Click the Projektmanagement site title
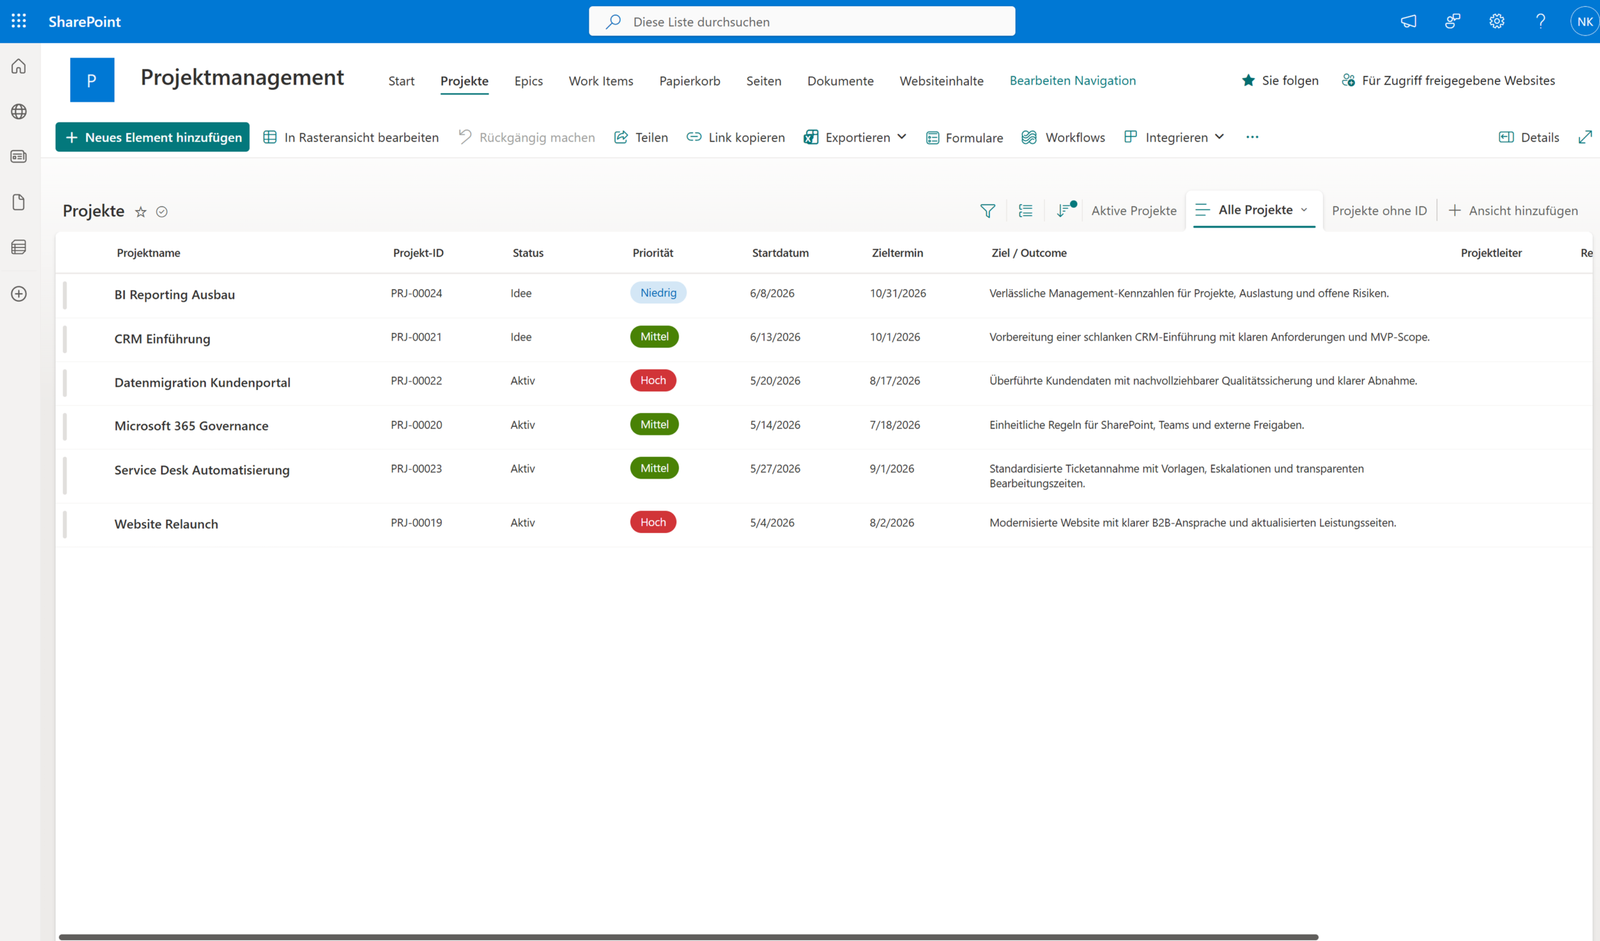This screenshot has height=941, width=1600. point(242,78)
